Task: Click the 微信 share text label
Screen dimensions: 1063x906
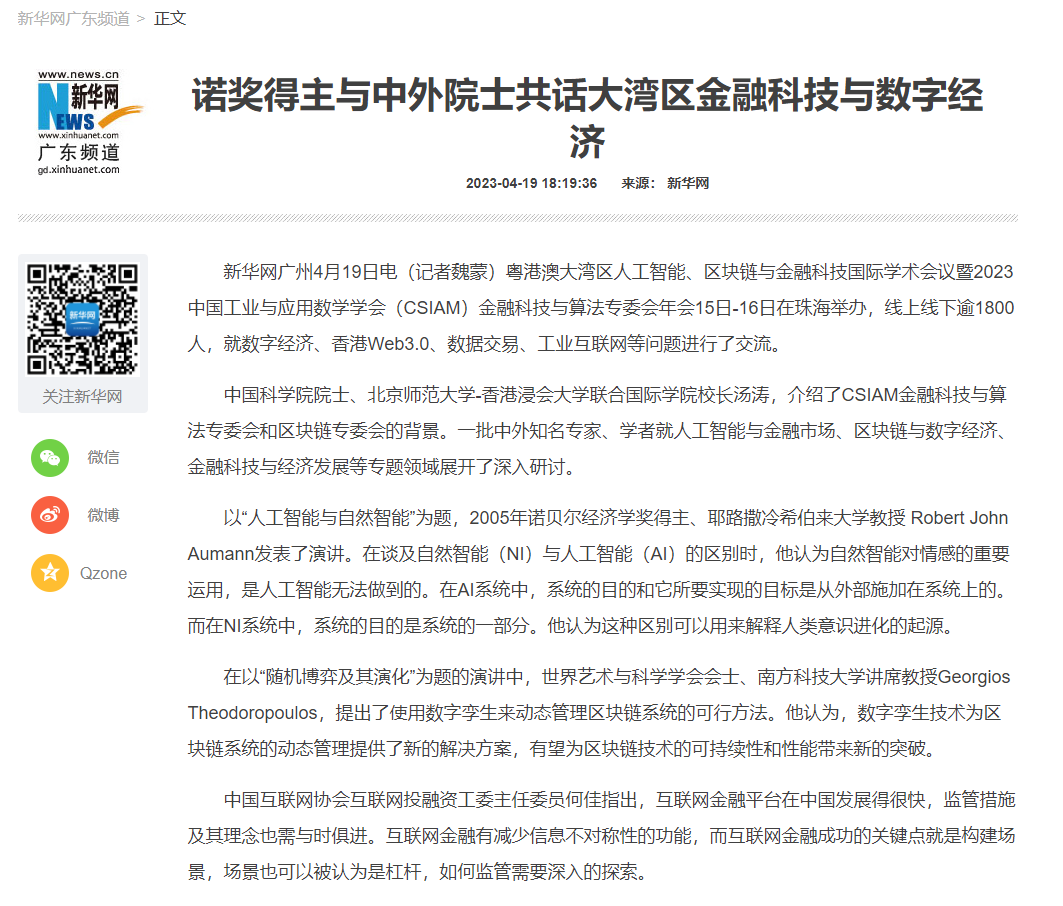Action: click(103, 458)
